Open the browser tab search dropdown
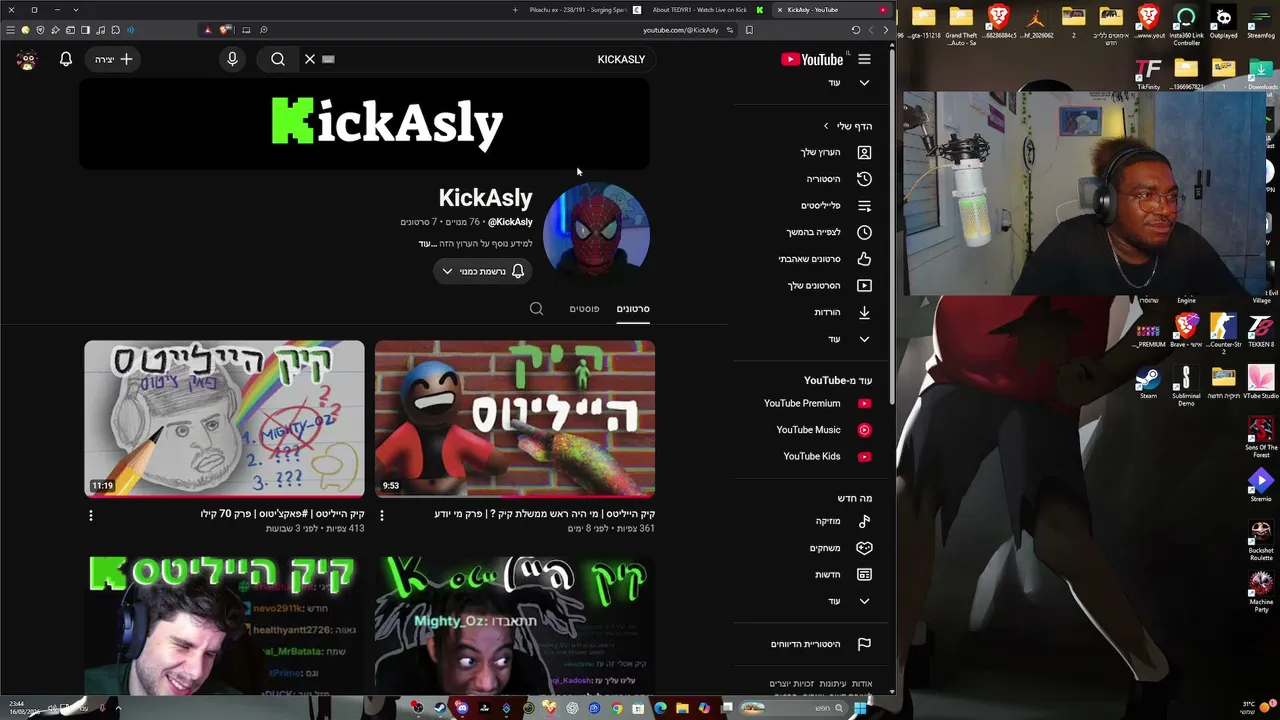This screenshot has width=1280, height=720. [x=75, y=10]
